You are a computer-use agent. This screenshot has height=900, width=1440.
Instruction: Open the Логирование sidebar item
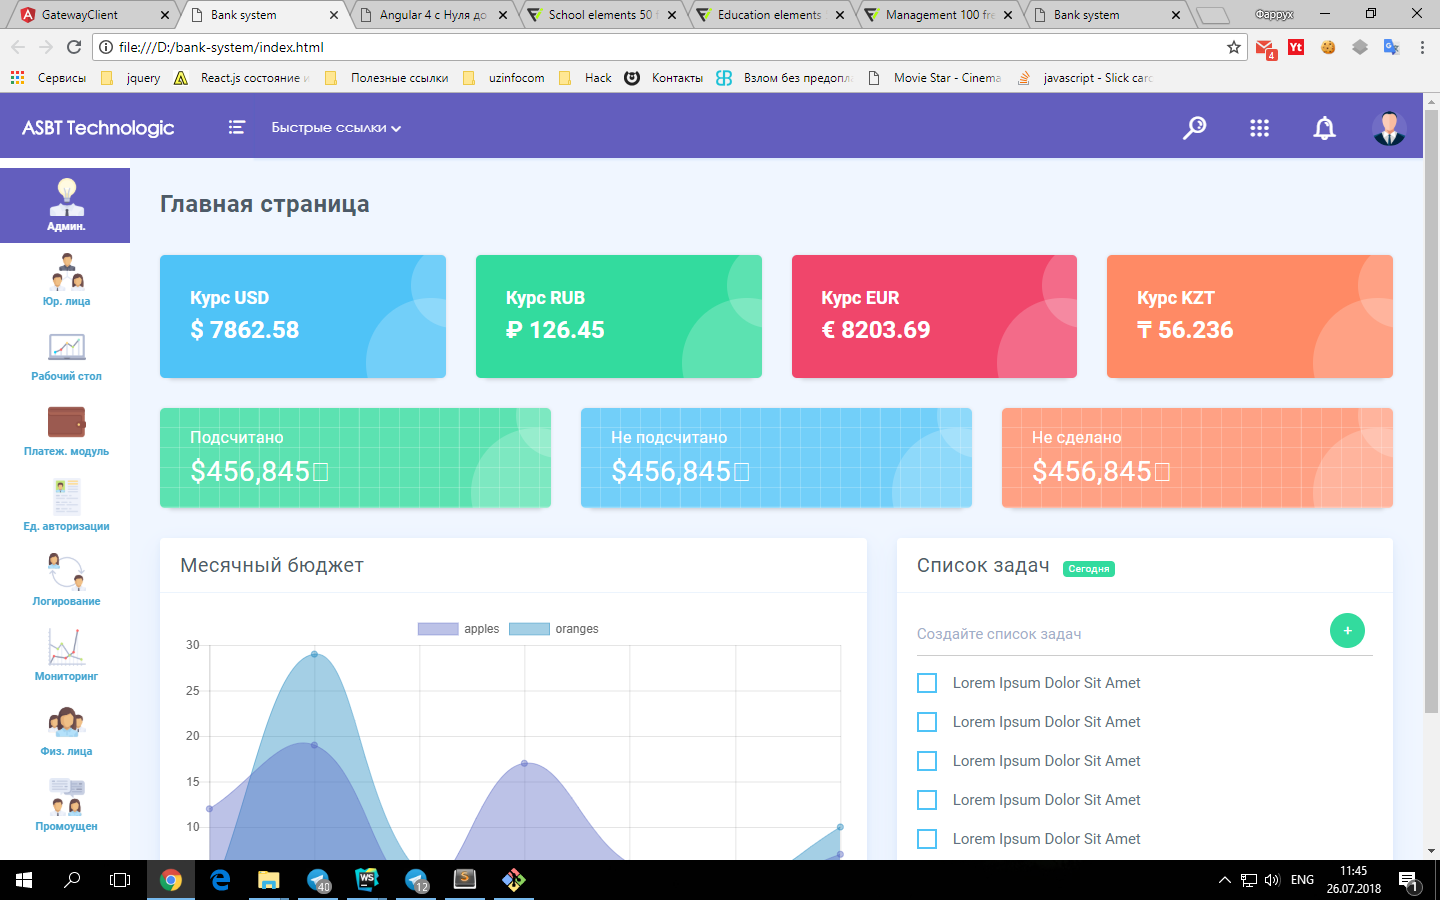click(x=66, y=580)
